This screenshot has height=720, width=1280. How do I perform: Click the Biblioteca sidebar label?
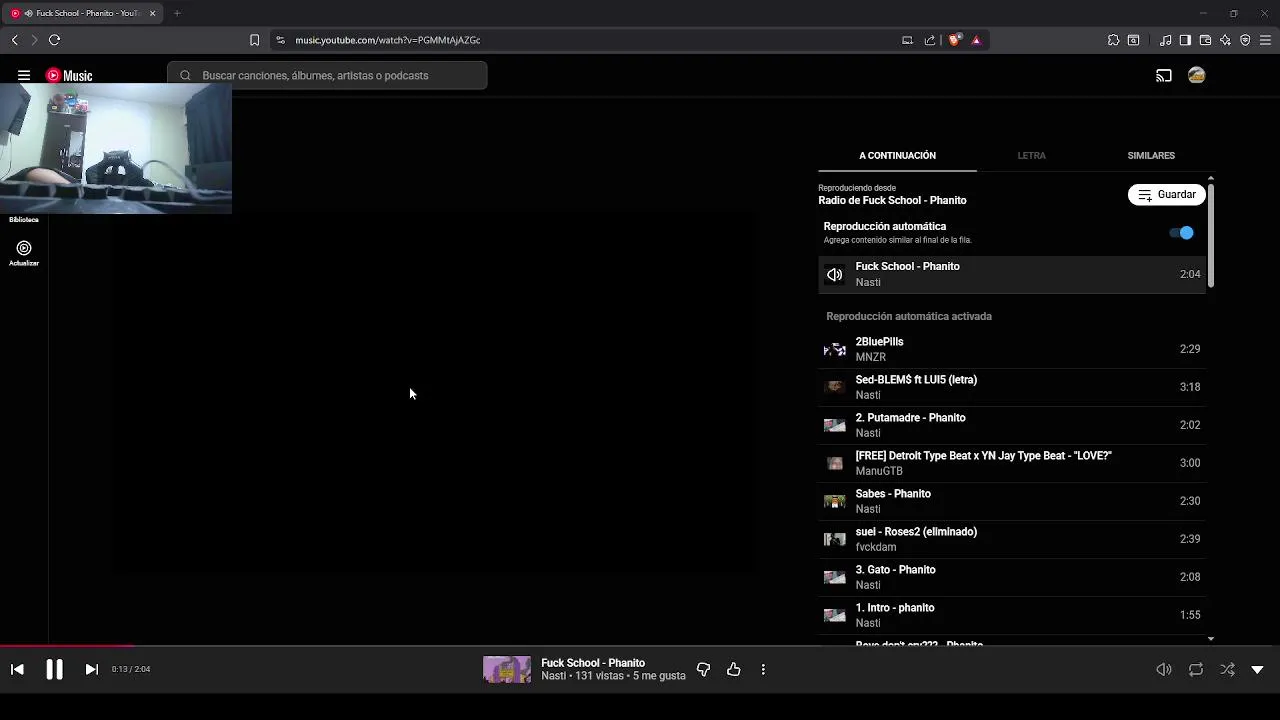point(24,220)
